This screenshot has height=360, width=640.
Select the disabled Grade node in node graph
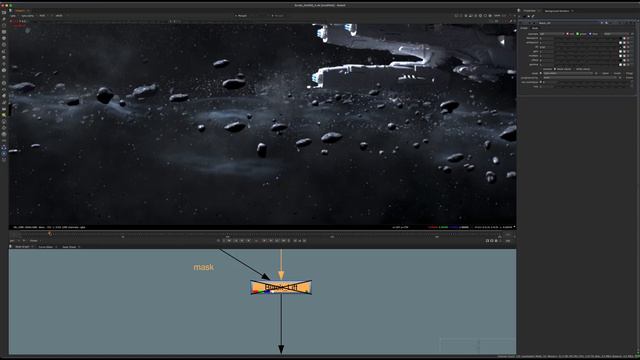click(x=281, y=287)
